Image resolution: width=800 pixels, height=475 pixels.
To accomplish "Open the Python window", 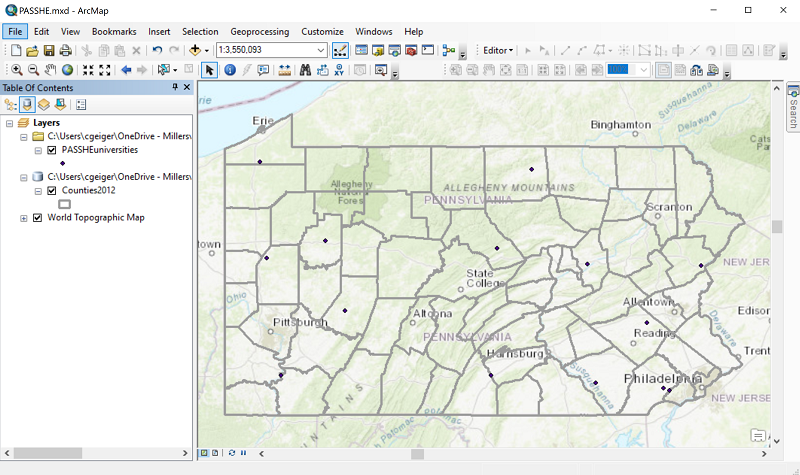I will tap(428, 51).
